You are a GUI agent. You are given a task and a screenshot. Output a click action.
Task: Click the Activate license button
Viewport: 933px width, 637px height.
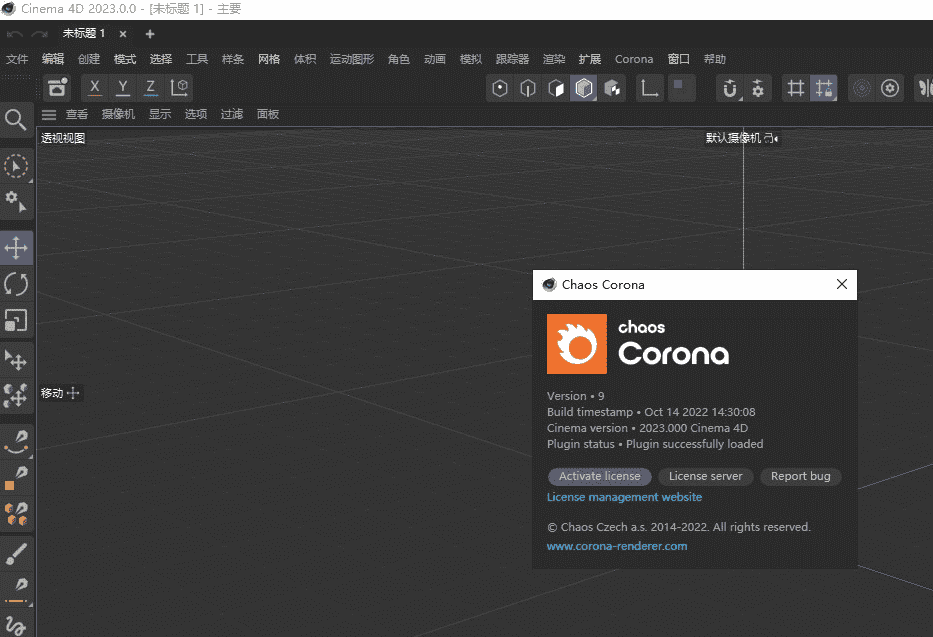[599, 476]
